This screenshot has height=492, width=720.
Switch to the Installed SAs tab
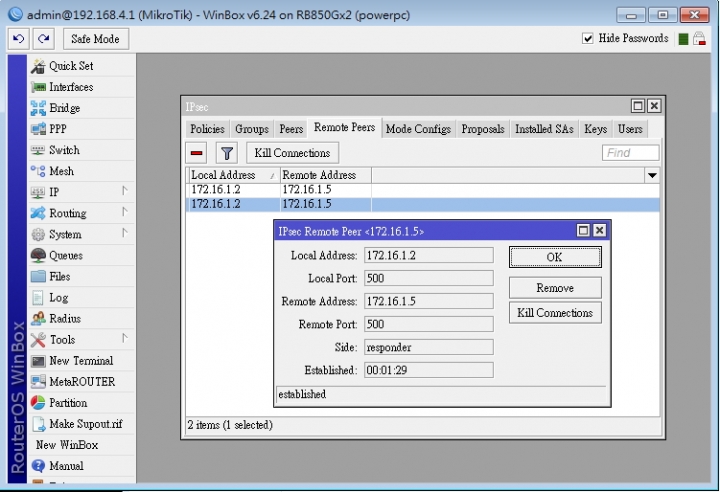544,129
